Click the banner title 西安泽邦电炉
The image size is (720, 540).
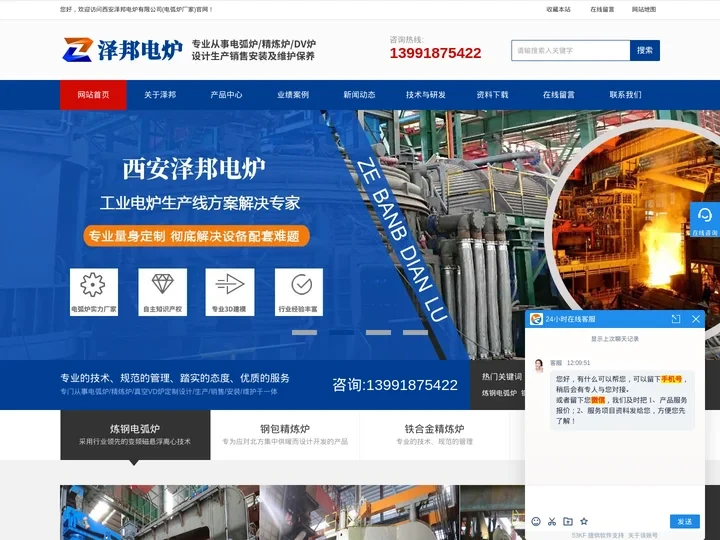(x=194, y=169)
